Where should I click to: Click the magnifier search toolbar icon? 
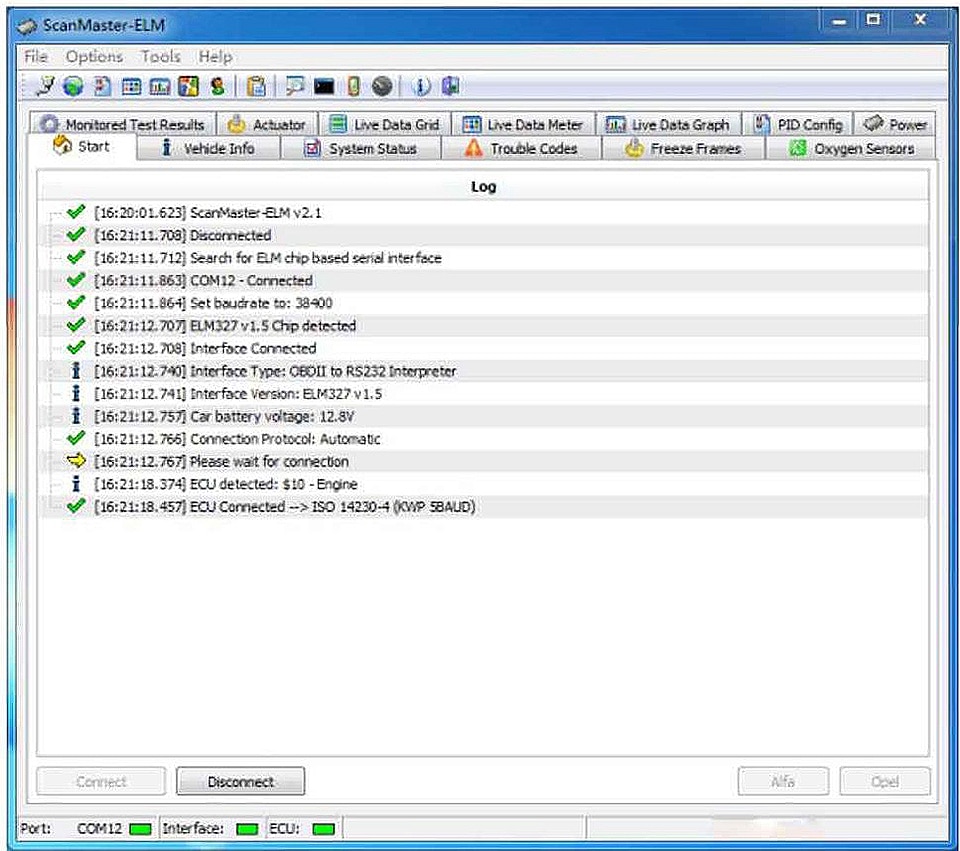(295, 86)
